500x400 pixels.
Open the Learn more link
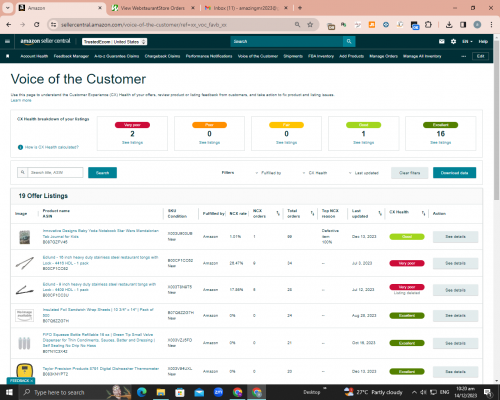click(21, 100)
